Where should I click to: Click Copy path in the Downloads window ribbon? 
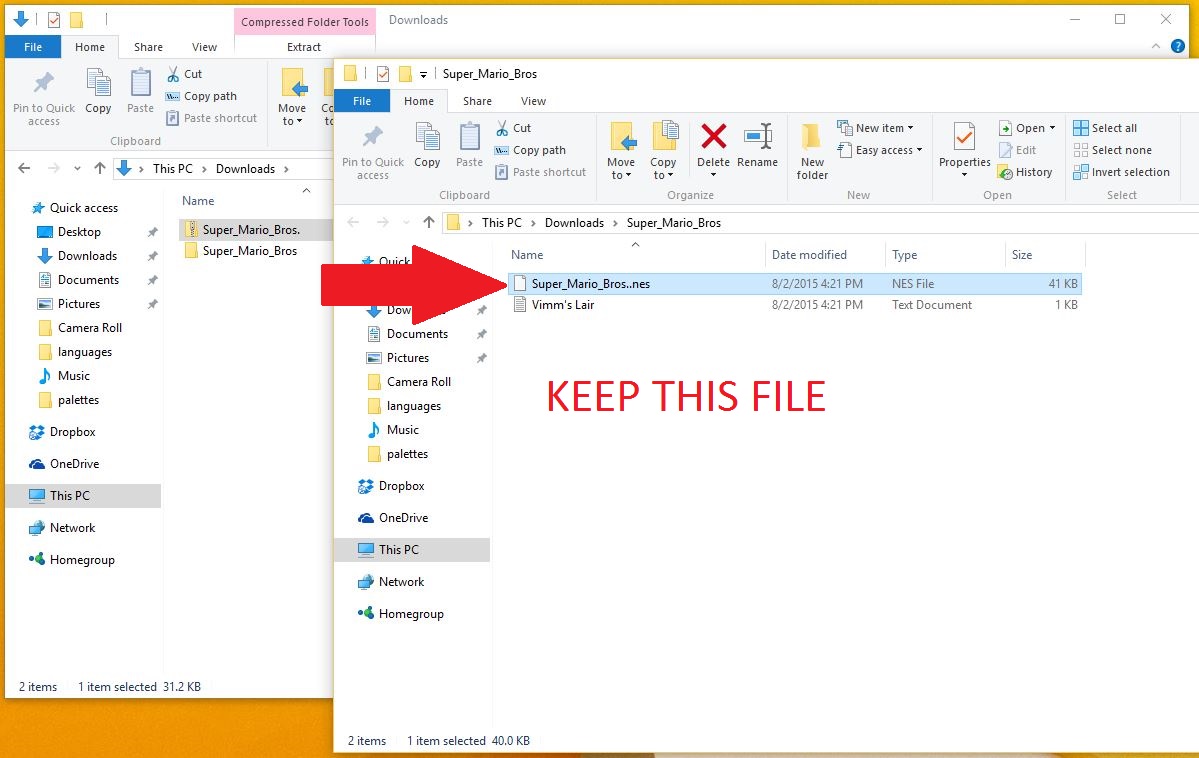(x=202, y=96)
